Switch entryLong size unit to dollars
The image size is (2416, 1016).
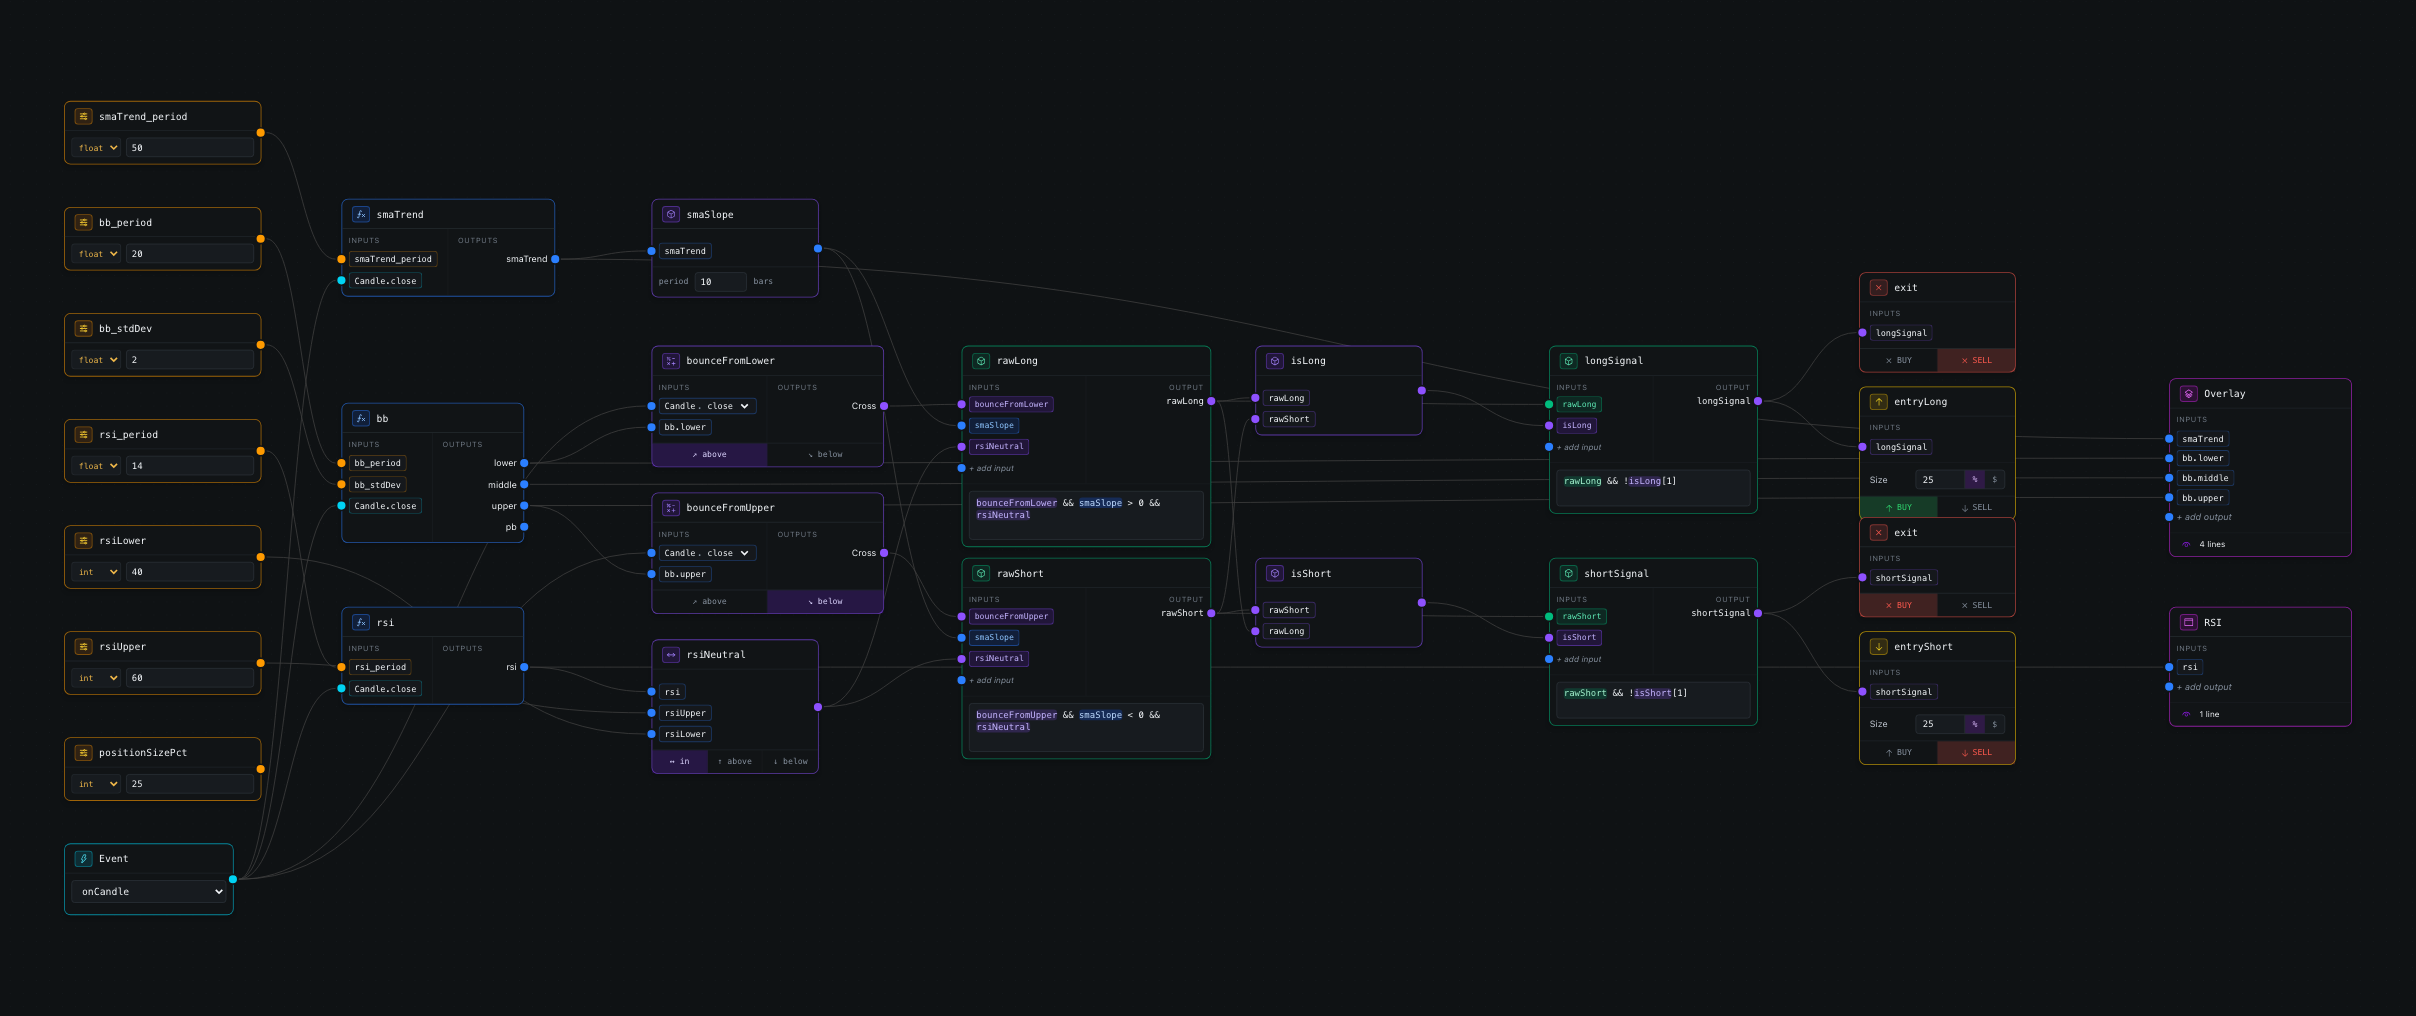click(1994, 480)
